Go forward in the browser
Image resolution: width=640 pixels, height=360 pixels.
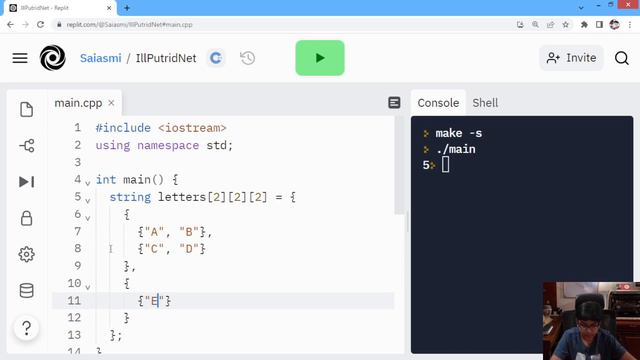pos(25,24)
